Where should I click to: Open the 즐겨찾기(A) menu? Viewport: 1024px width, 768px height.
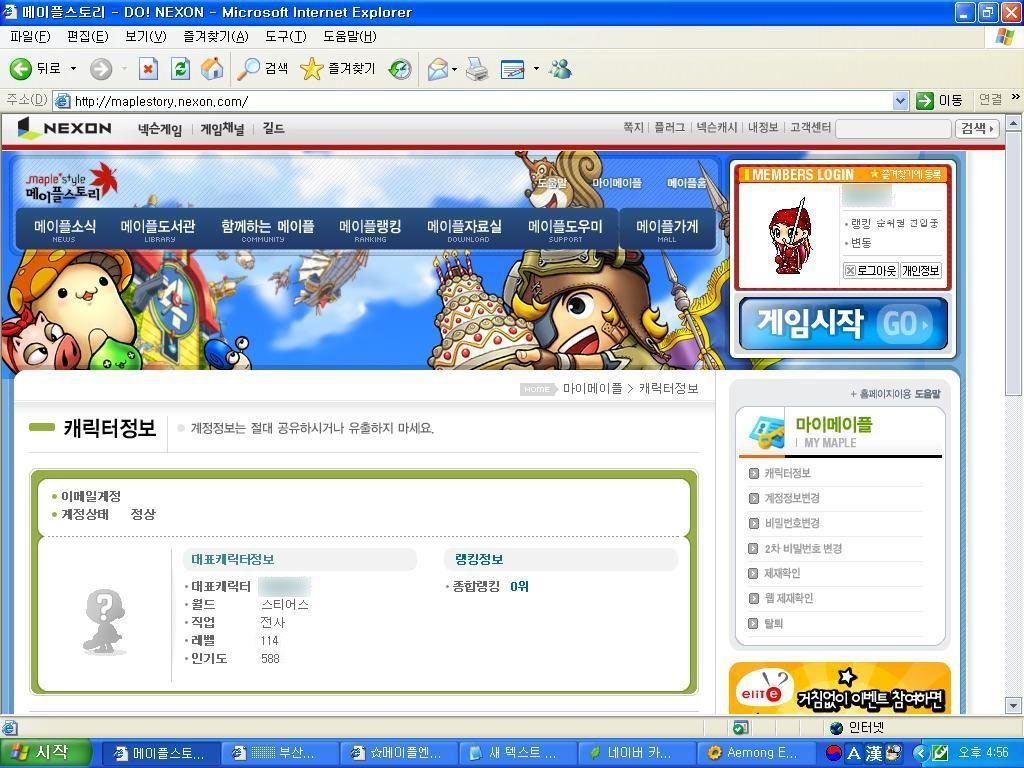click(x=216, y=37)
